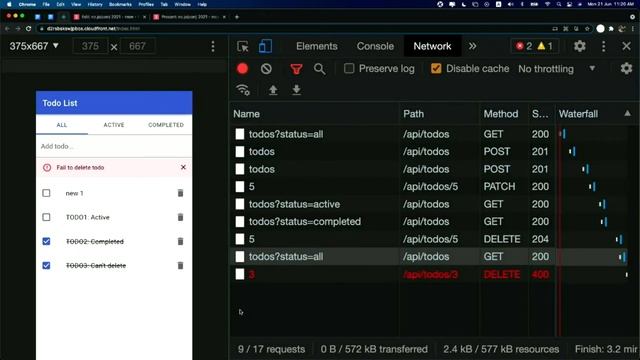Image resolution: width=640 pixels, height=360 pixels.
Task: Open network conditions wifi icon
Action: click(243, 90)
